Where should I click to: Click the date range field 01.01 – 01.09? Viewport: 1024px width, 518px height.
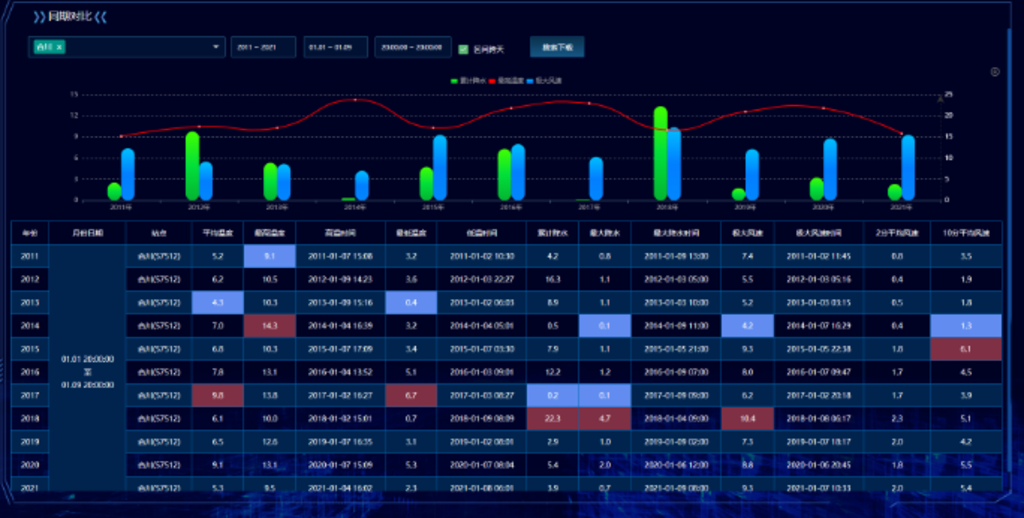pyautogui.click(x=336, y=47)
